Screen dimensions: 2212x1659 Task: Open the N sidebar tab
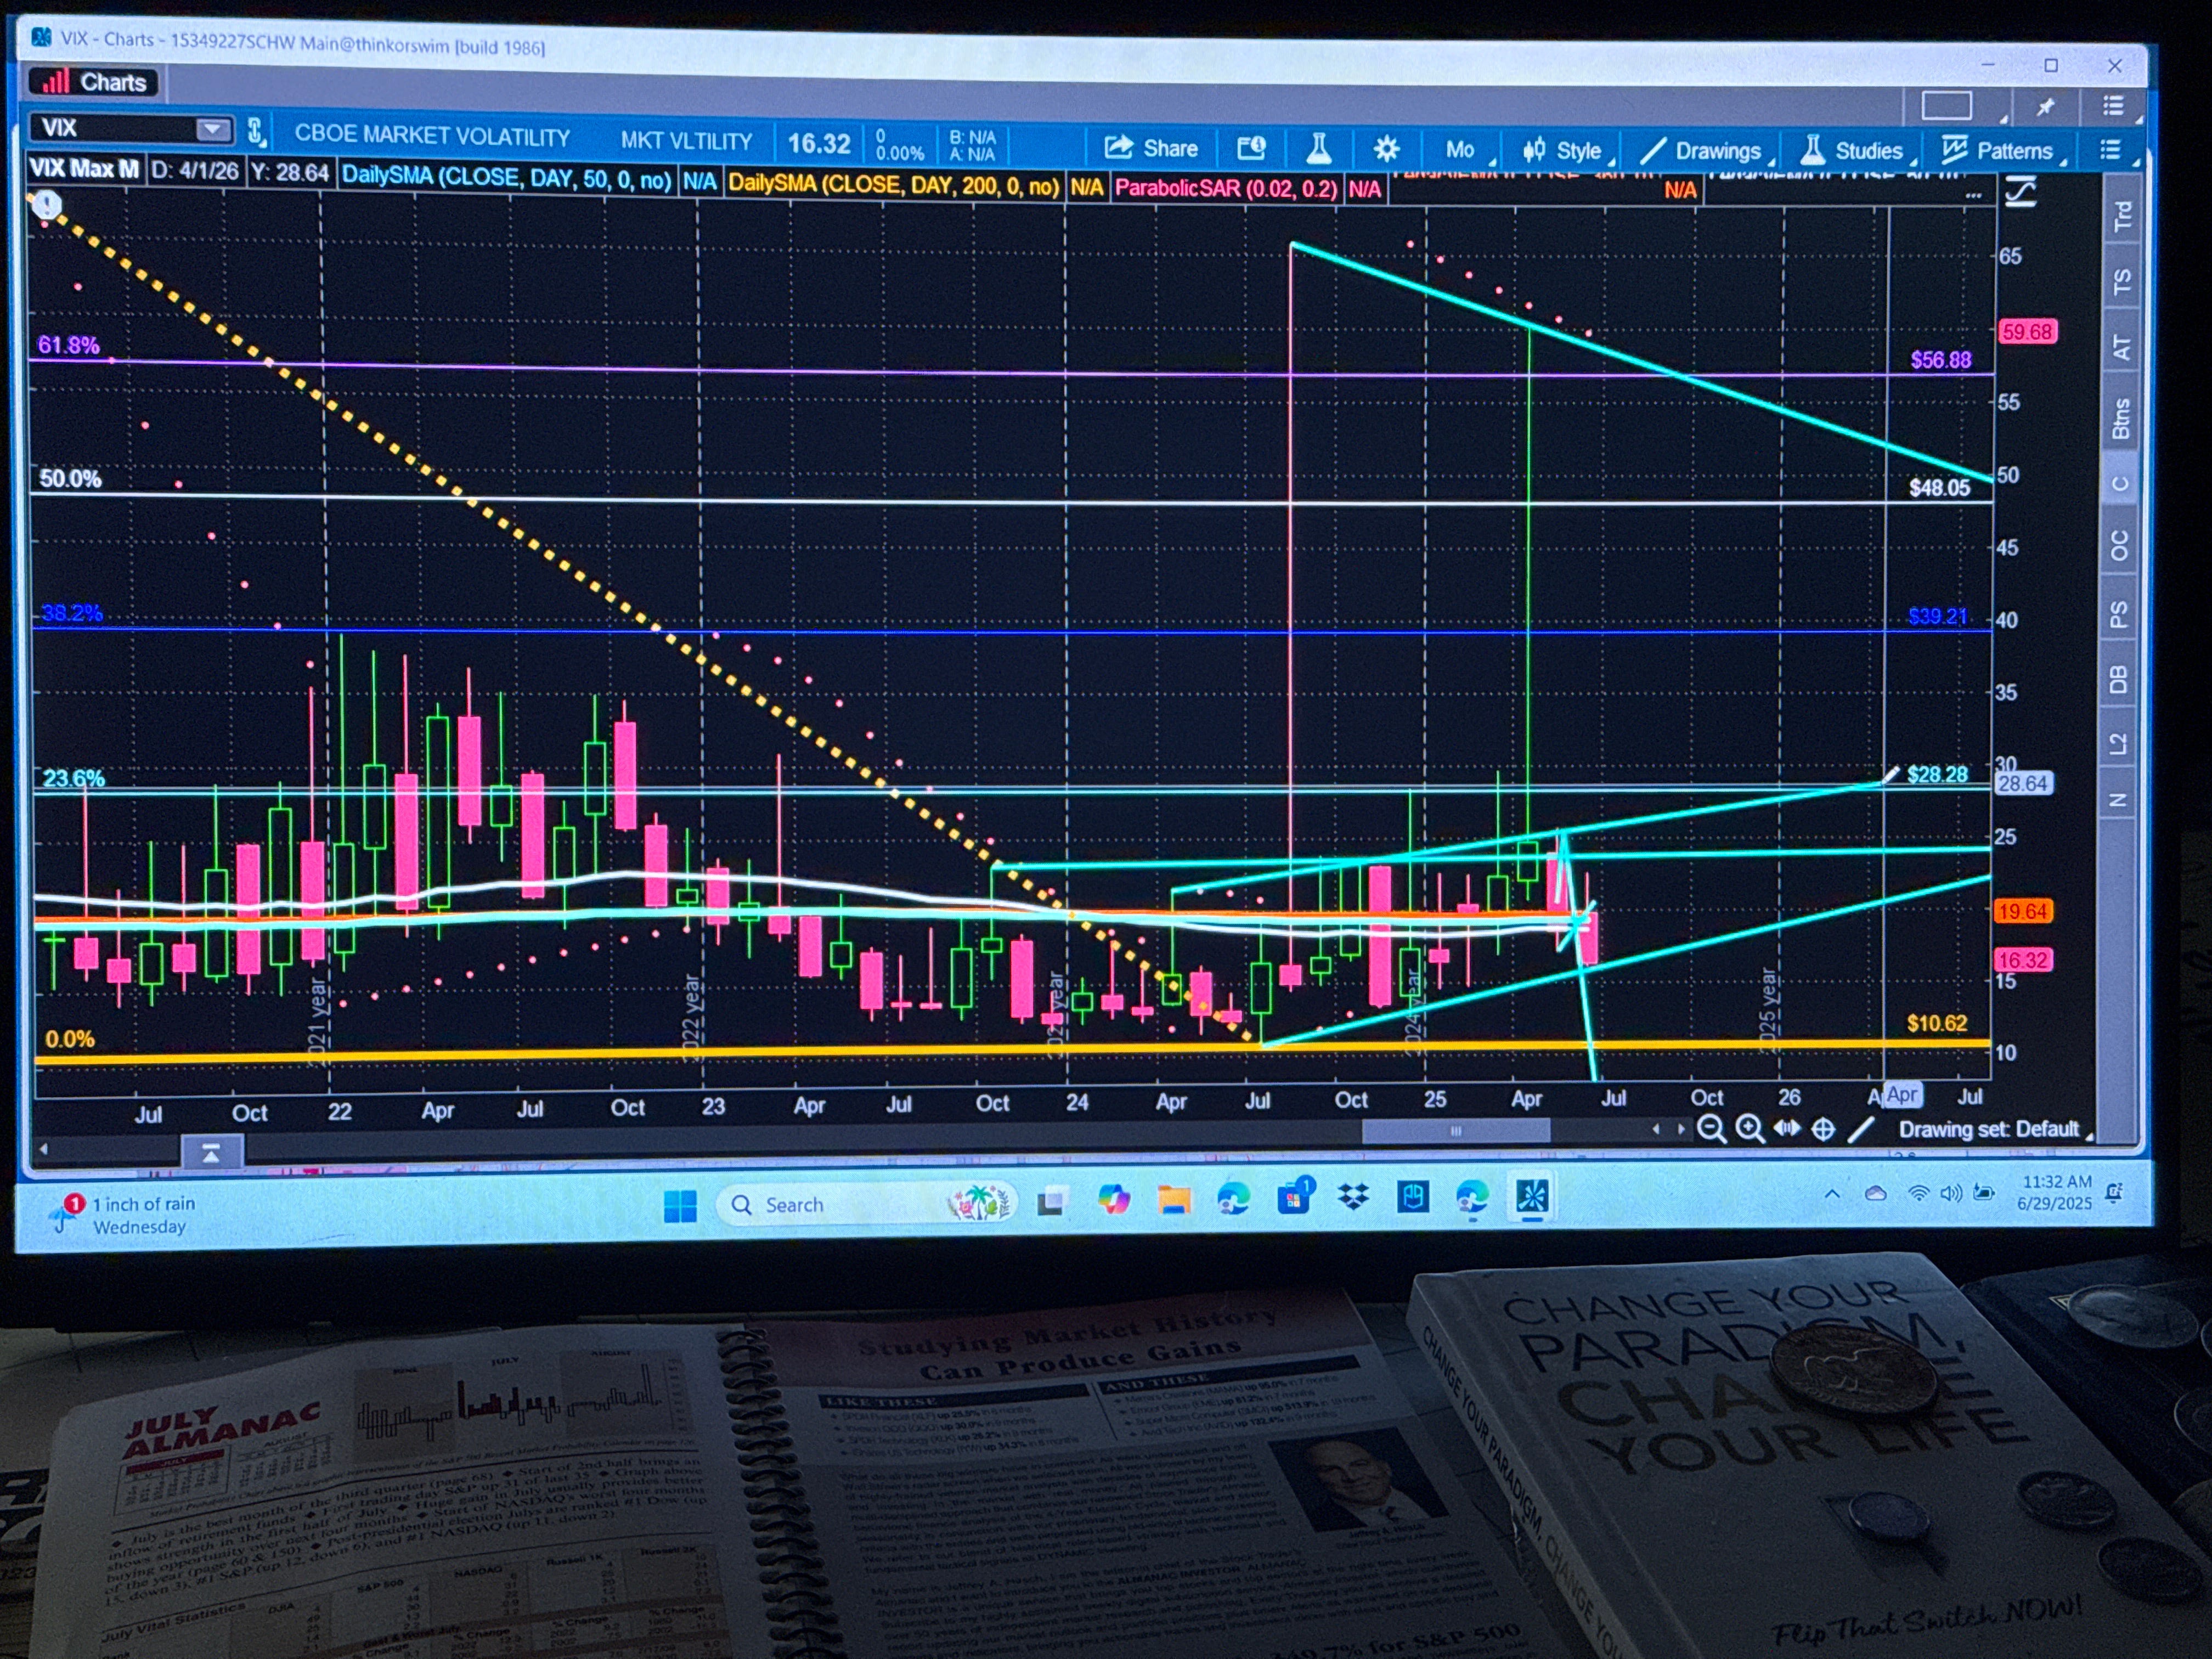point(2117,799)
